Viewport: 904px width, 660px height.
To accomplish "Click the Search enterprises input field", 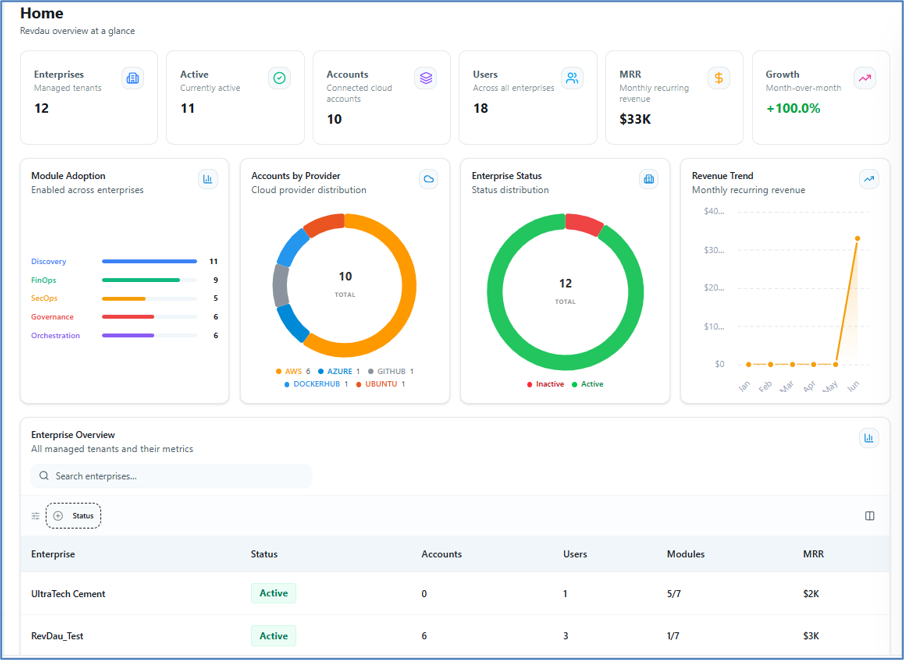I will click(171, 476).
